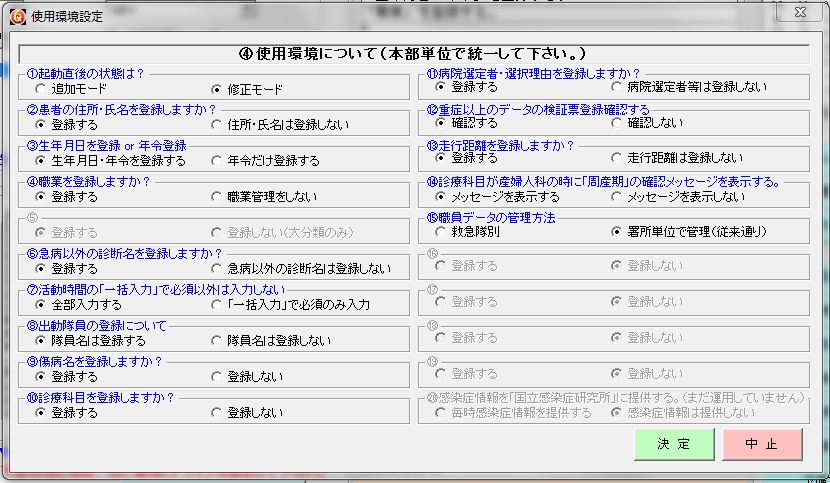Select 病院選定者等は登録しない option
Image resolution: width=830 pixels, height=483 pixels.
[616, 88]
